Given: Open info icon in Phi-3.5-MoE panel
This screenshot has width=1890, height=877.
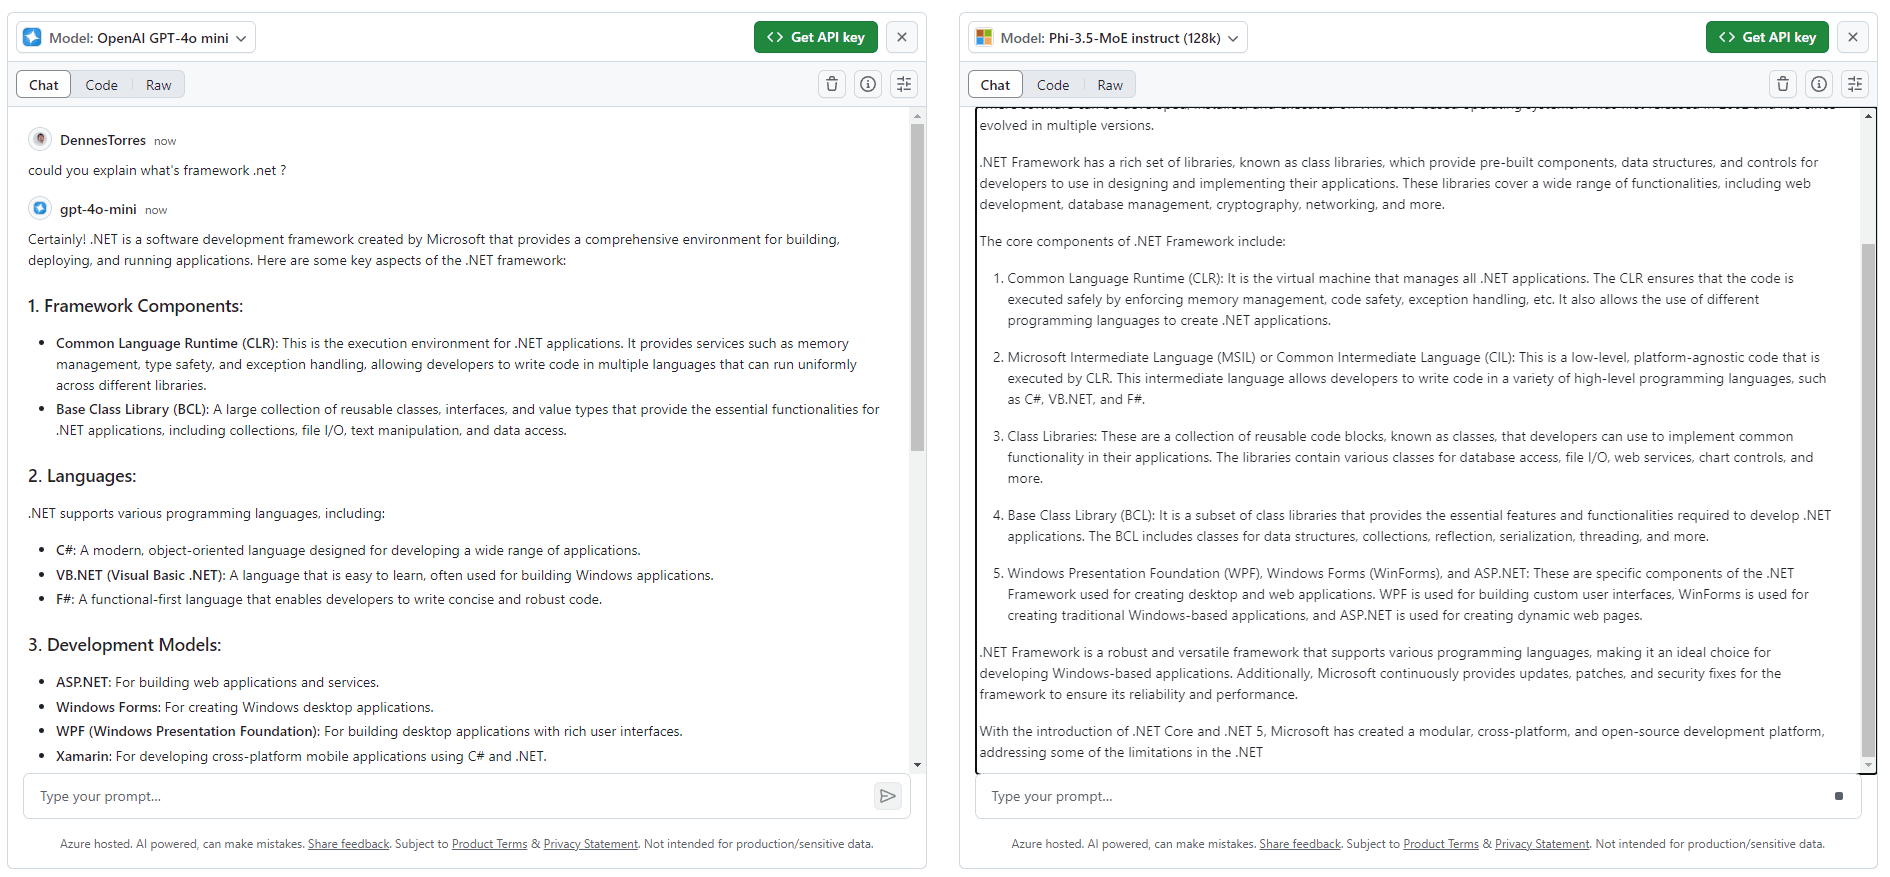Looking at the screenshot, I should point(1819,84).
